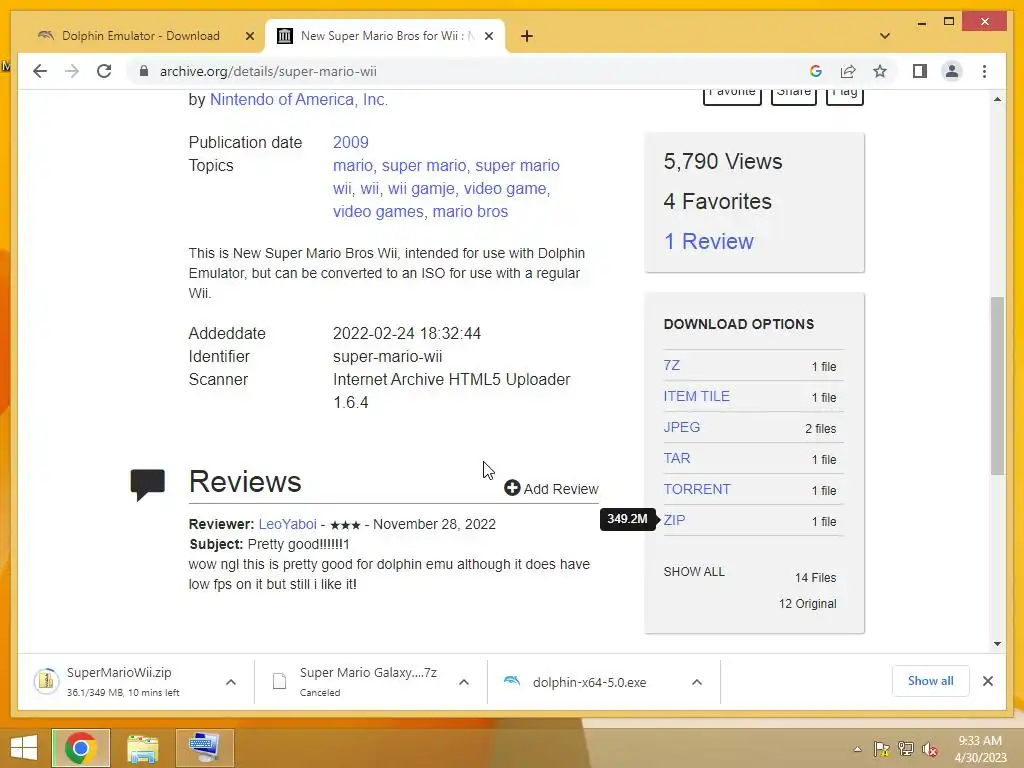The image size is (1024, 768).
Task: Open the 'video game' topic link
Action: point(505,188)
